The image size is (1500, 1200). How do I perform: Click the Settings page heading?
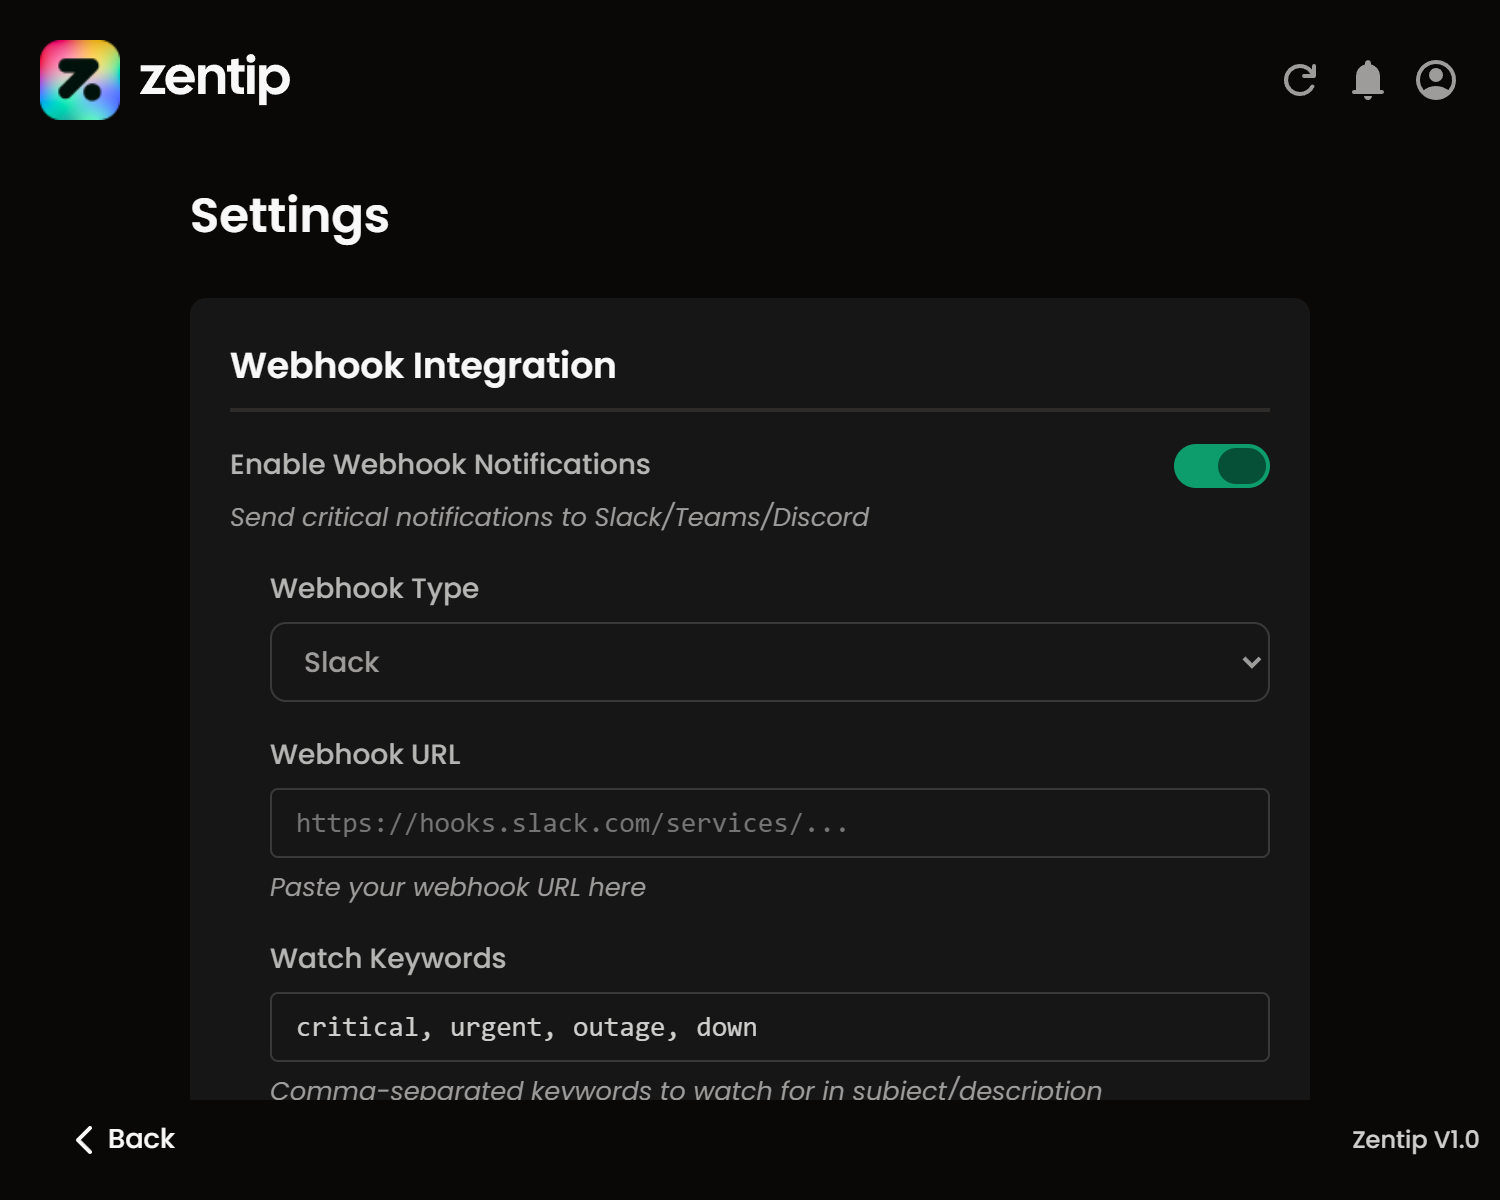click(x=290, y=216)
